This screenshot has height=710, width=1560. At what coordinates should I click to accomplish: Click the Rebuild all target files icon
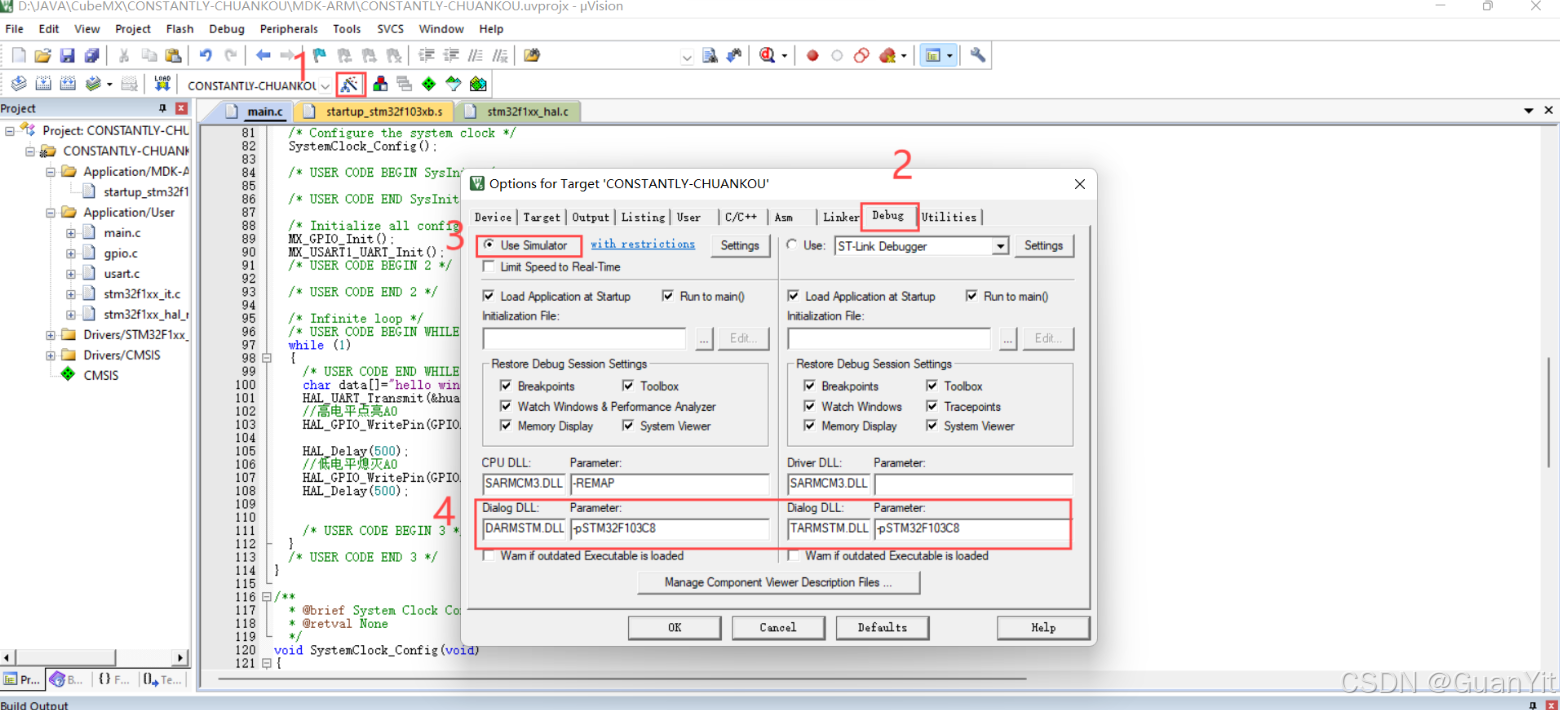point(65,85)
